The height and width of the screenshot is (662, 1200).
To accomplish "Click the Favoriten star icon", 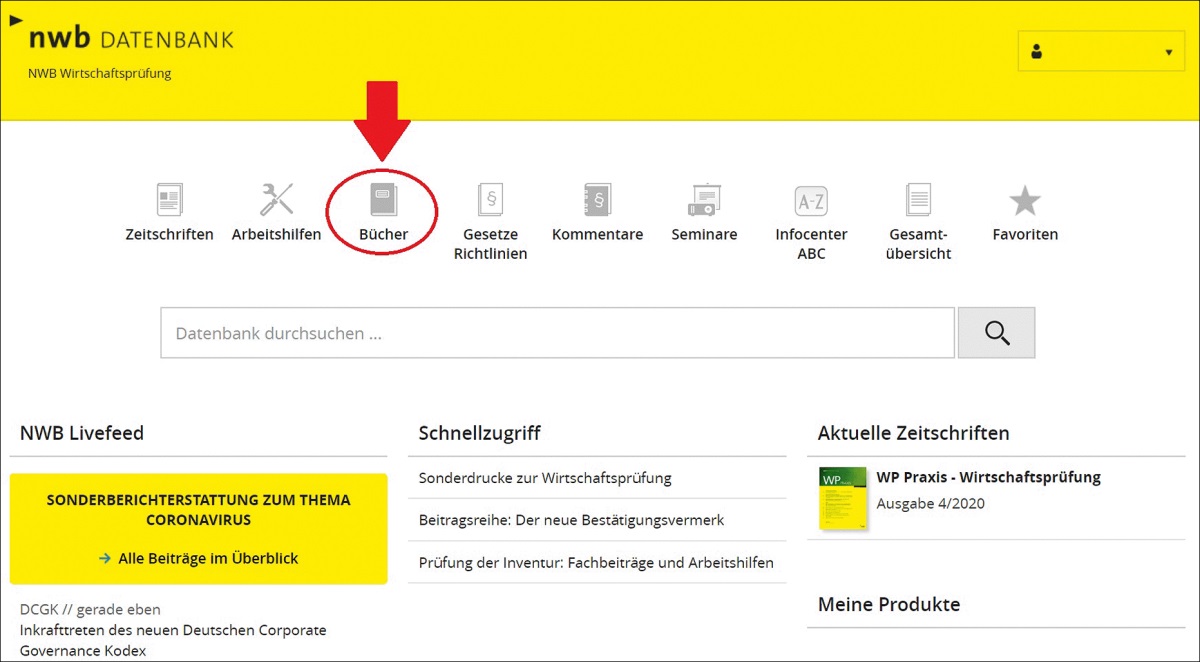I will [1025, 200].
